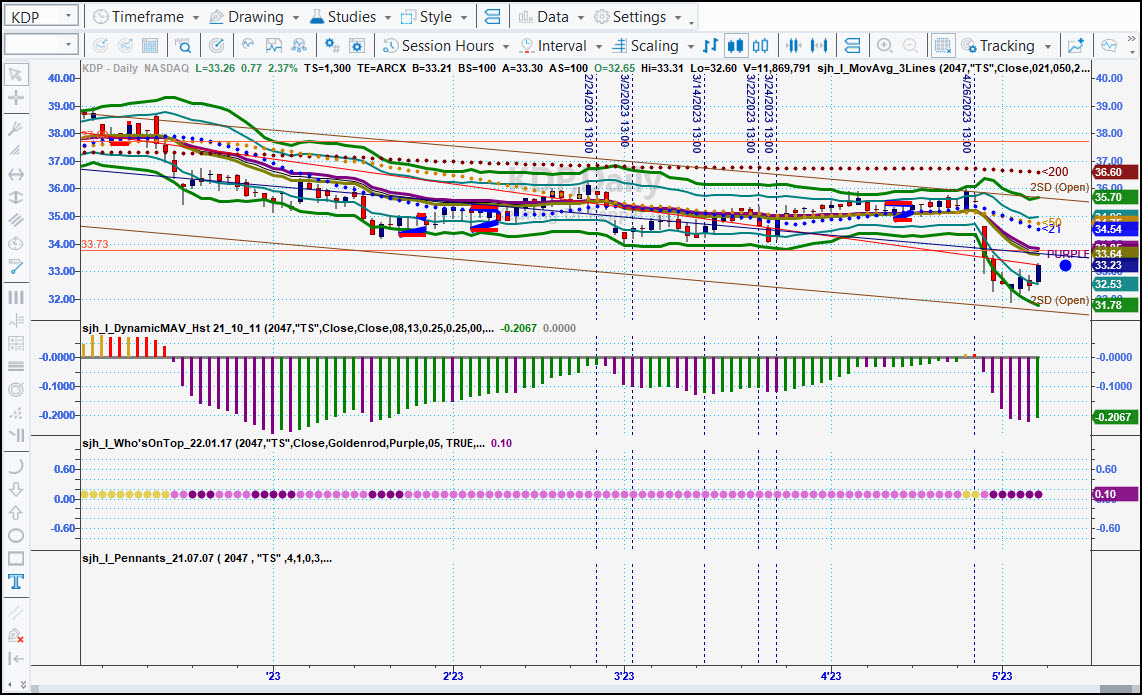Open the empty combo box below KDP
Viewport: 1142px width, 695px height.
click(68, 45)
